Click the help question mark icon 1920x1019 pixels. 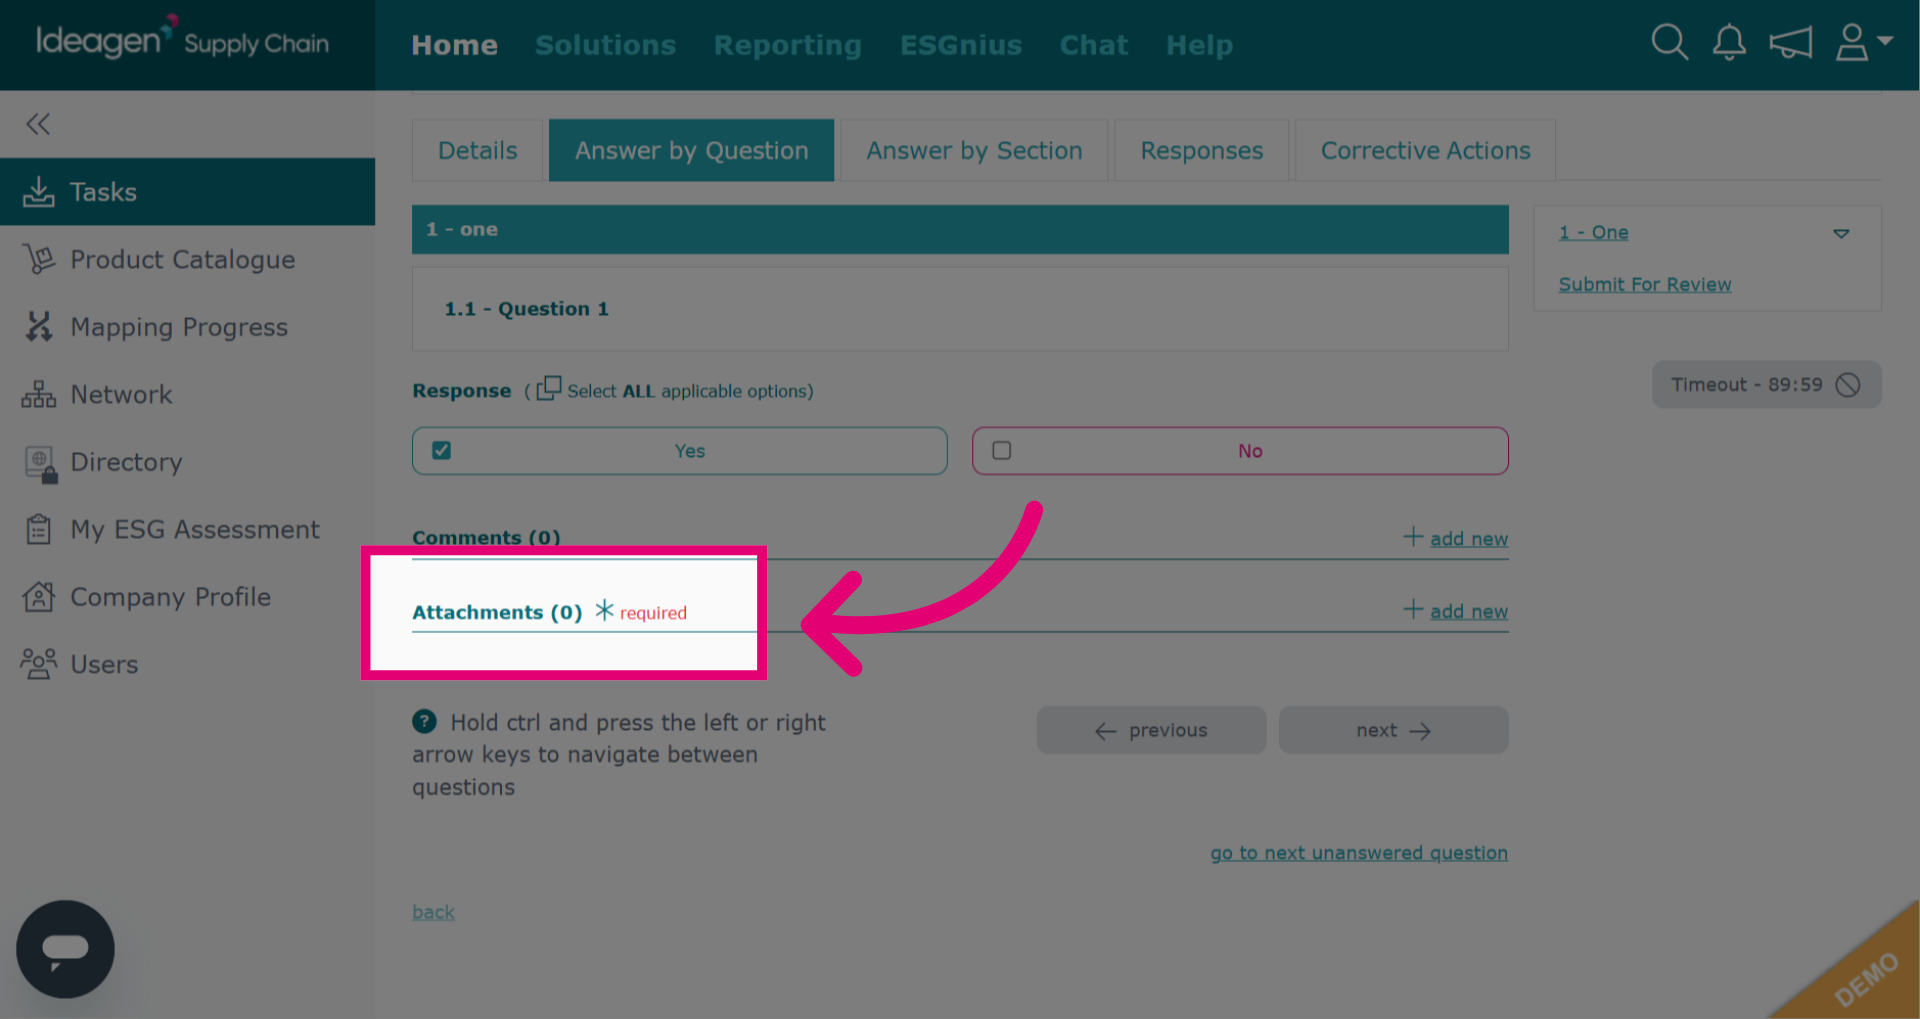click(424, 721)
